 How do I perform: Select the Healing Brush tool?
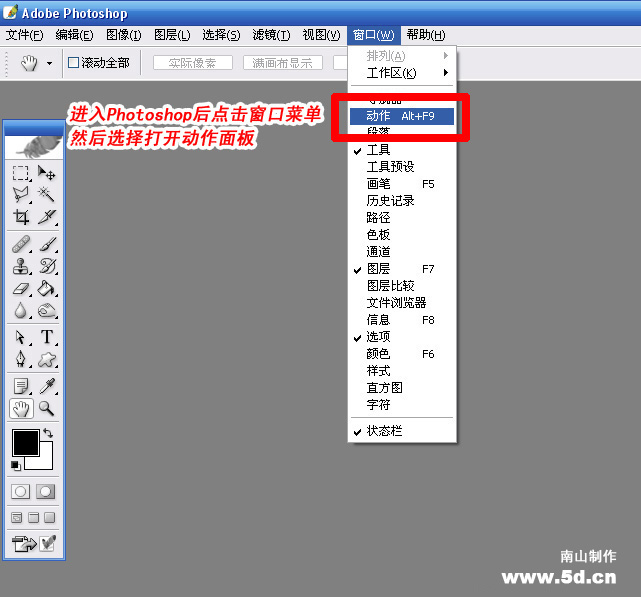20,244
